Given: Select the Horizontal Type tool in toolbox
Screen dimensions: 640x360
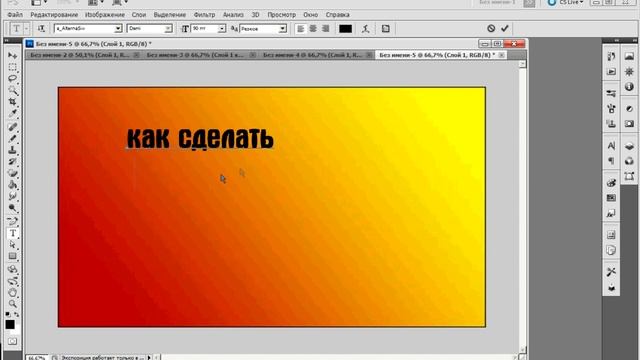Looking at the screenshot, I should tap(13, 233).
